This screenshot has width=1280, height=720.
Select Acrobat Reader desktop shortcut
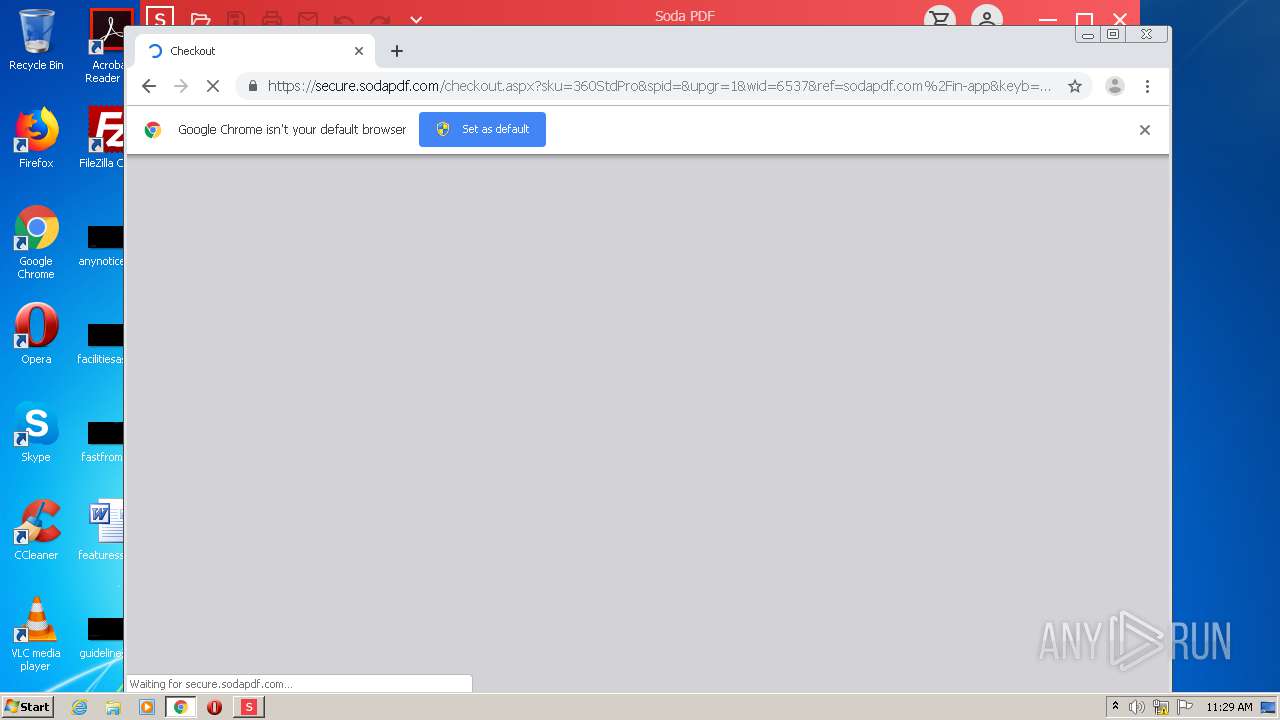click(x=106, y=46)
